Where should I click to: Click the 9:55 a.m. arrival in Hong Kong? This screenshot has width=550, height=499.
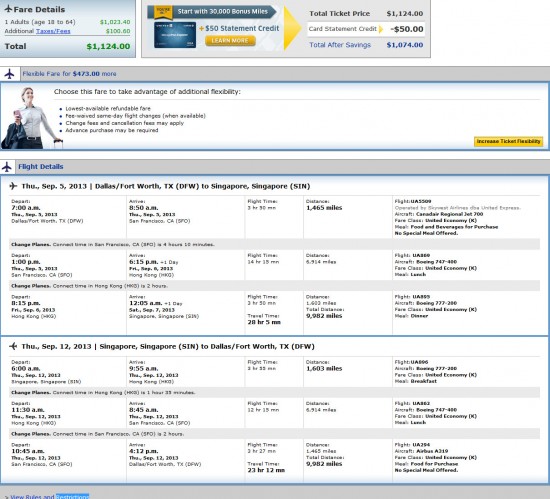143,369
